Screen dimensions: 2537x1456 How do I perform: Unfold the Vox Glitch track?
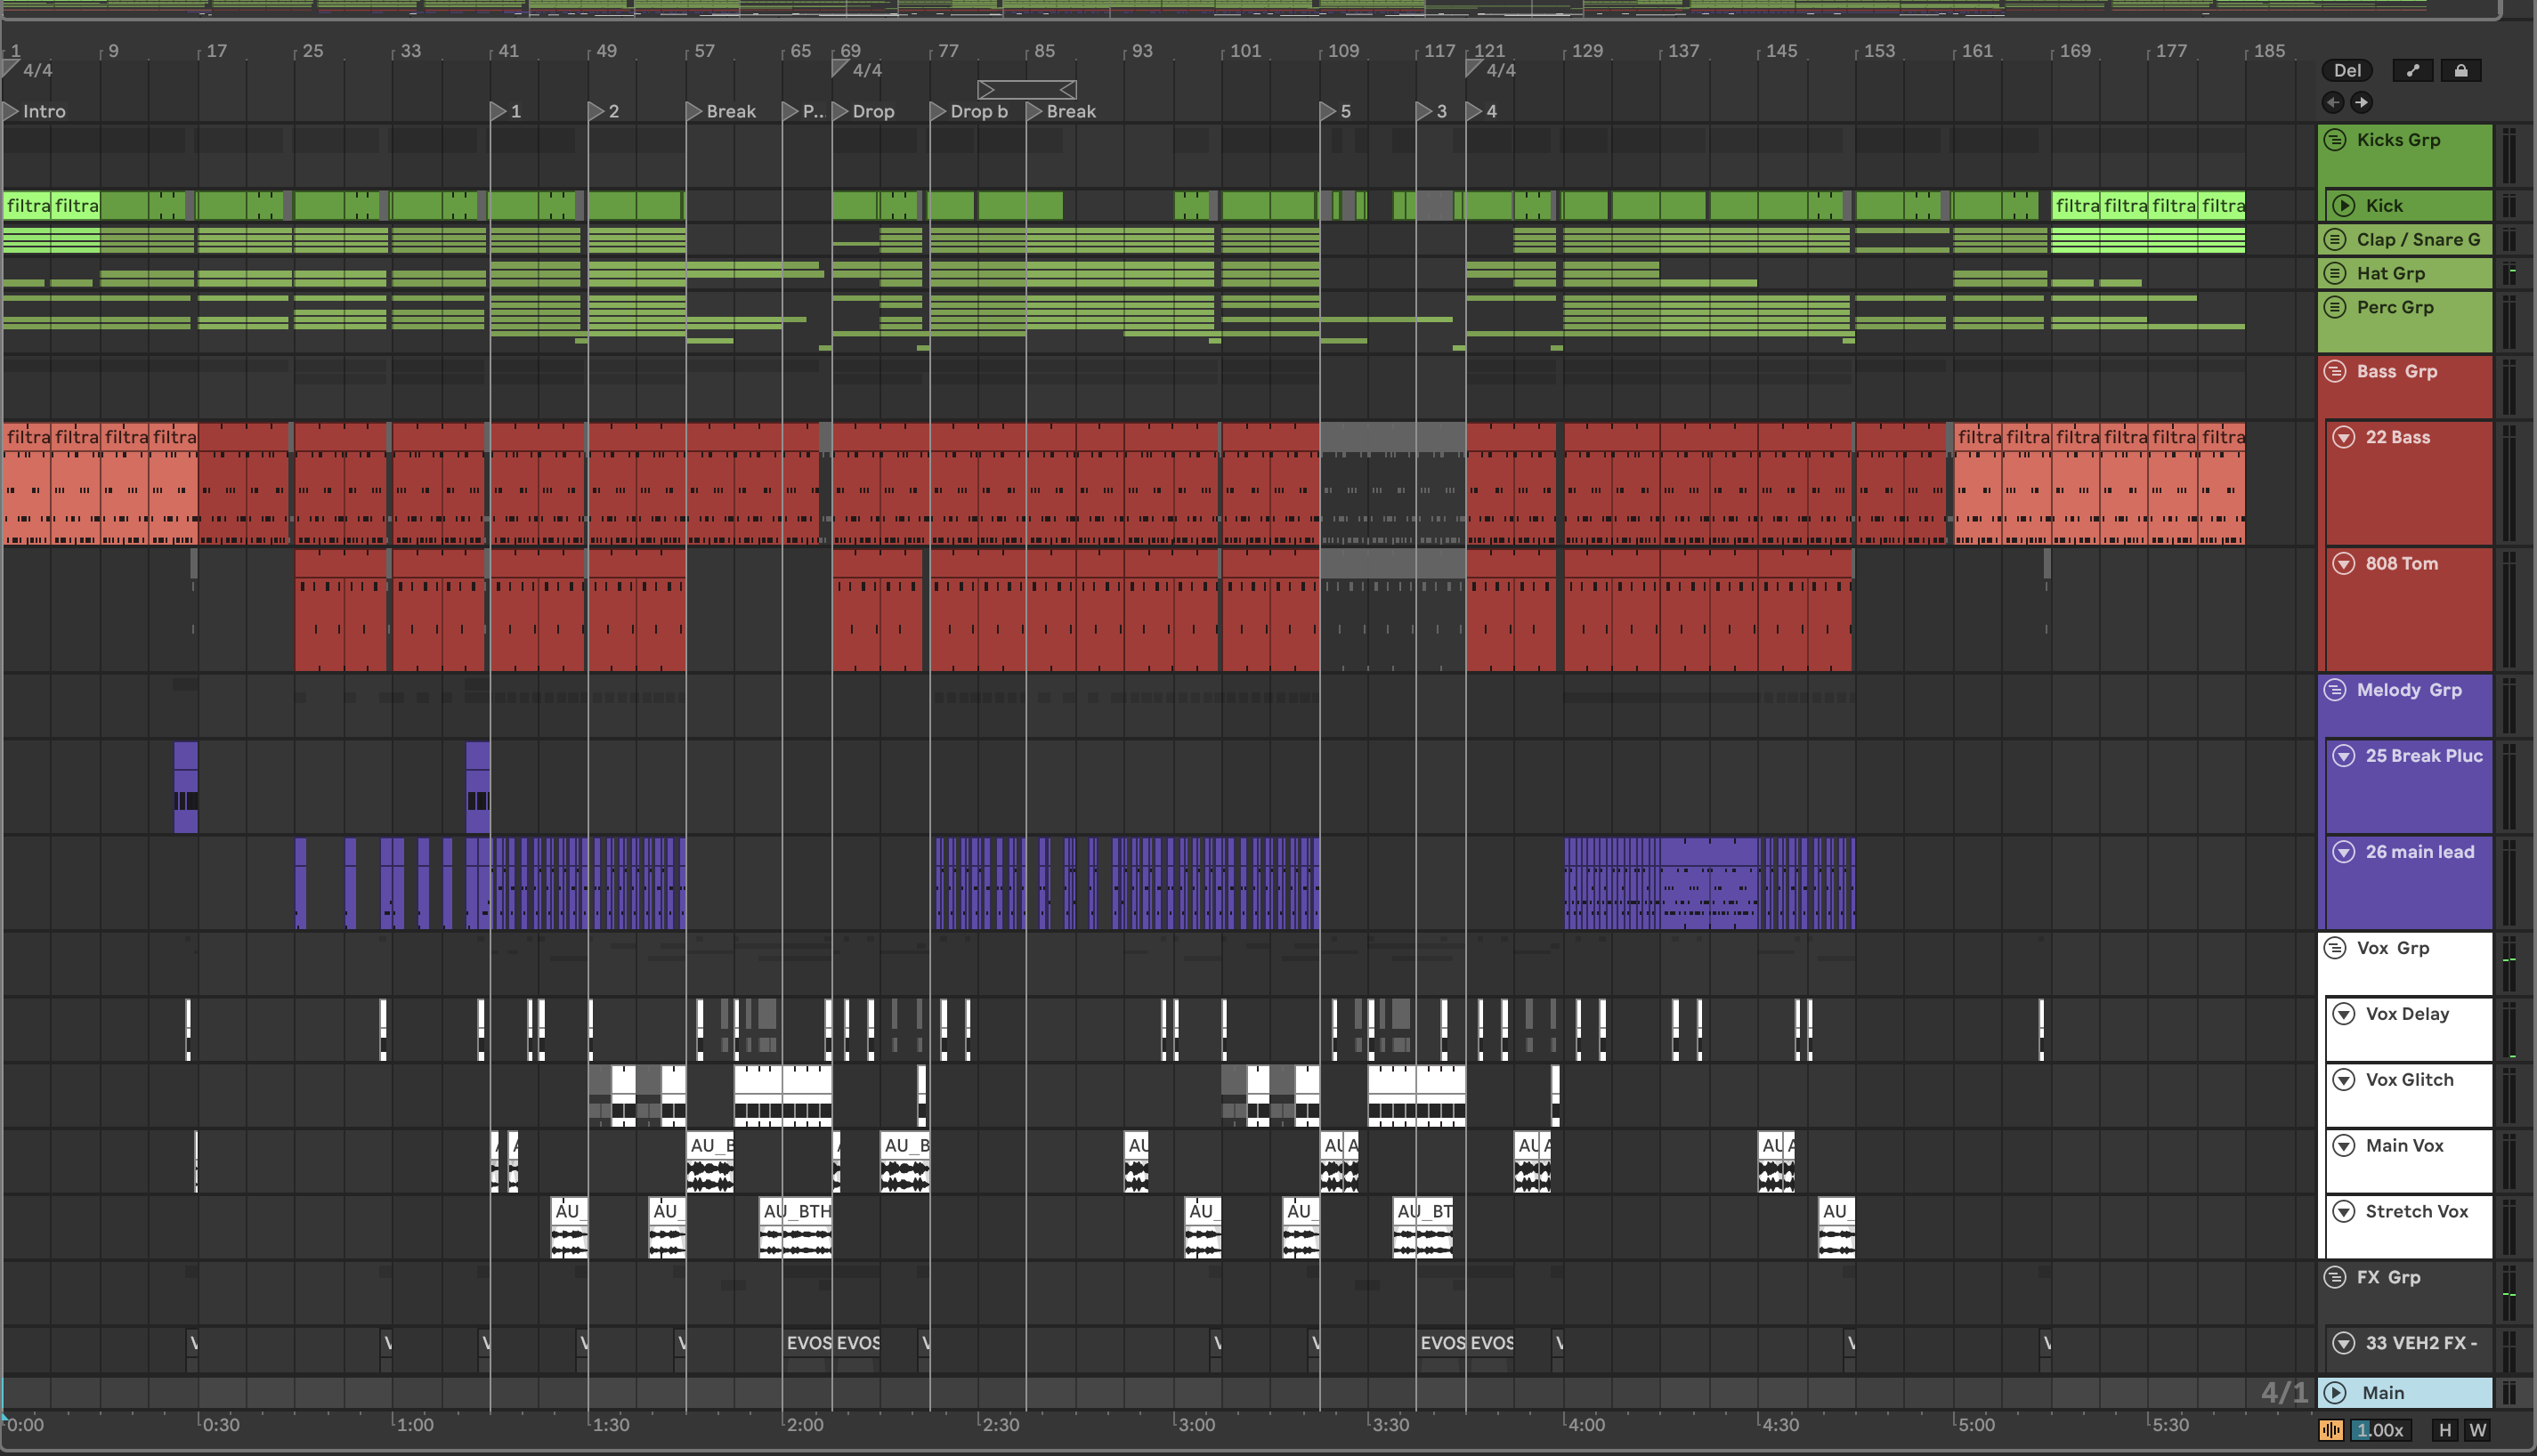pyautogui.click(x=2343, y=1080)
